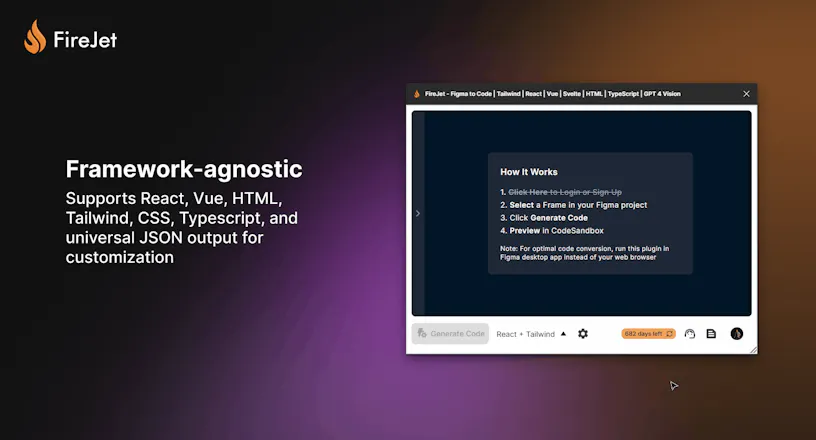Click strikethrough Click Here to Login link
816x440 pixels.
tap(565, 192)
